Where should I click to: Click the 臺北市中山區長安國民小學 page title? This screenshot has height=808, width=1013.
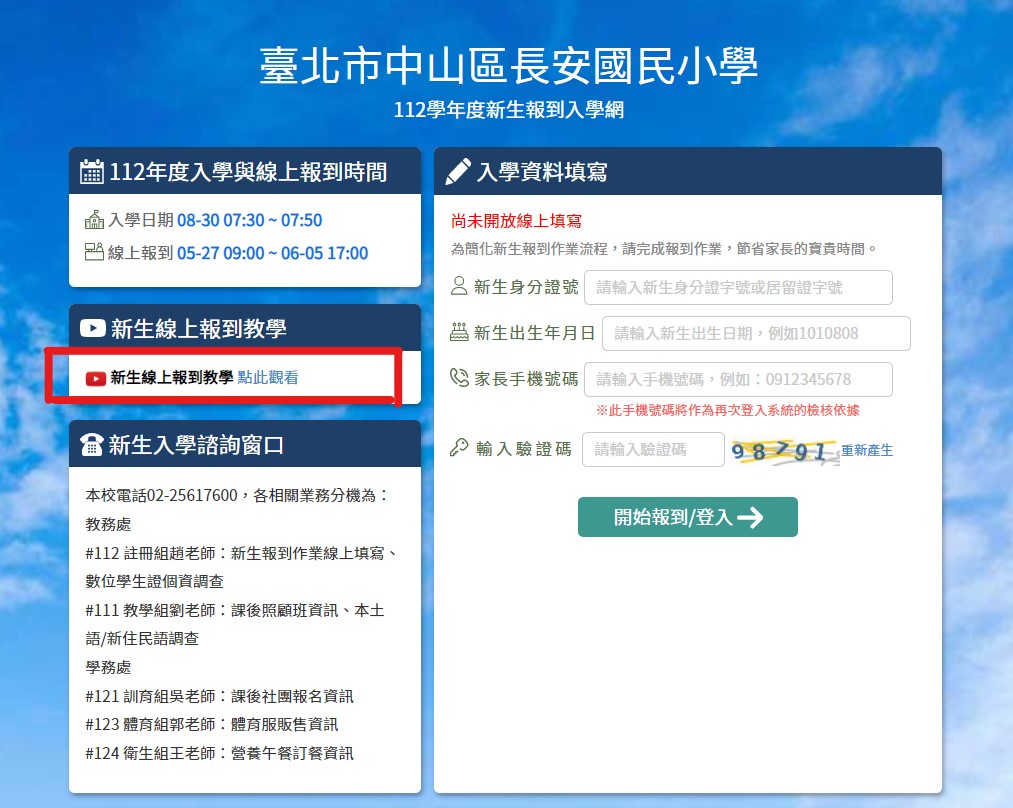(x=508, y=66)
